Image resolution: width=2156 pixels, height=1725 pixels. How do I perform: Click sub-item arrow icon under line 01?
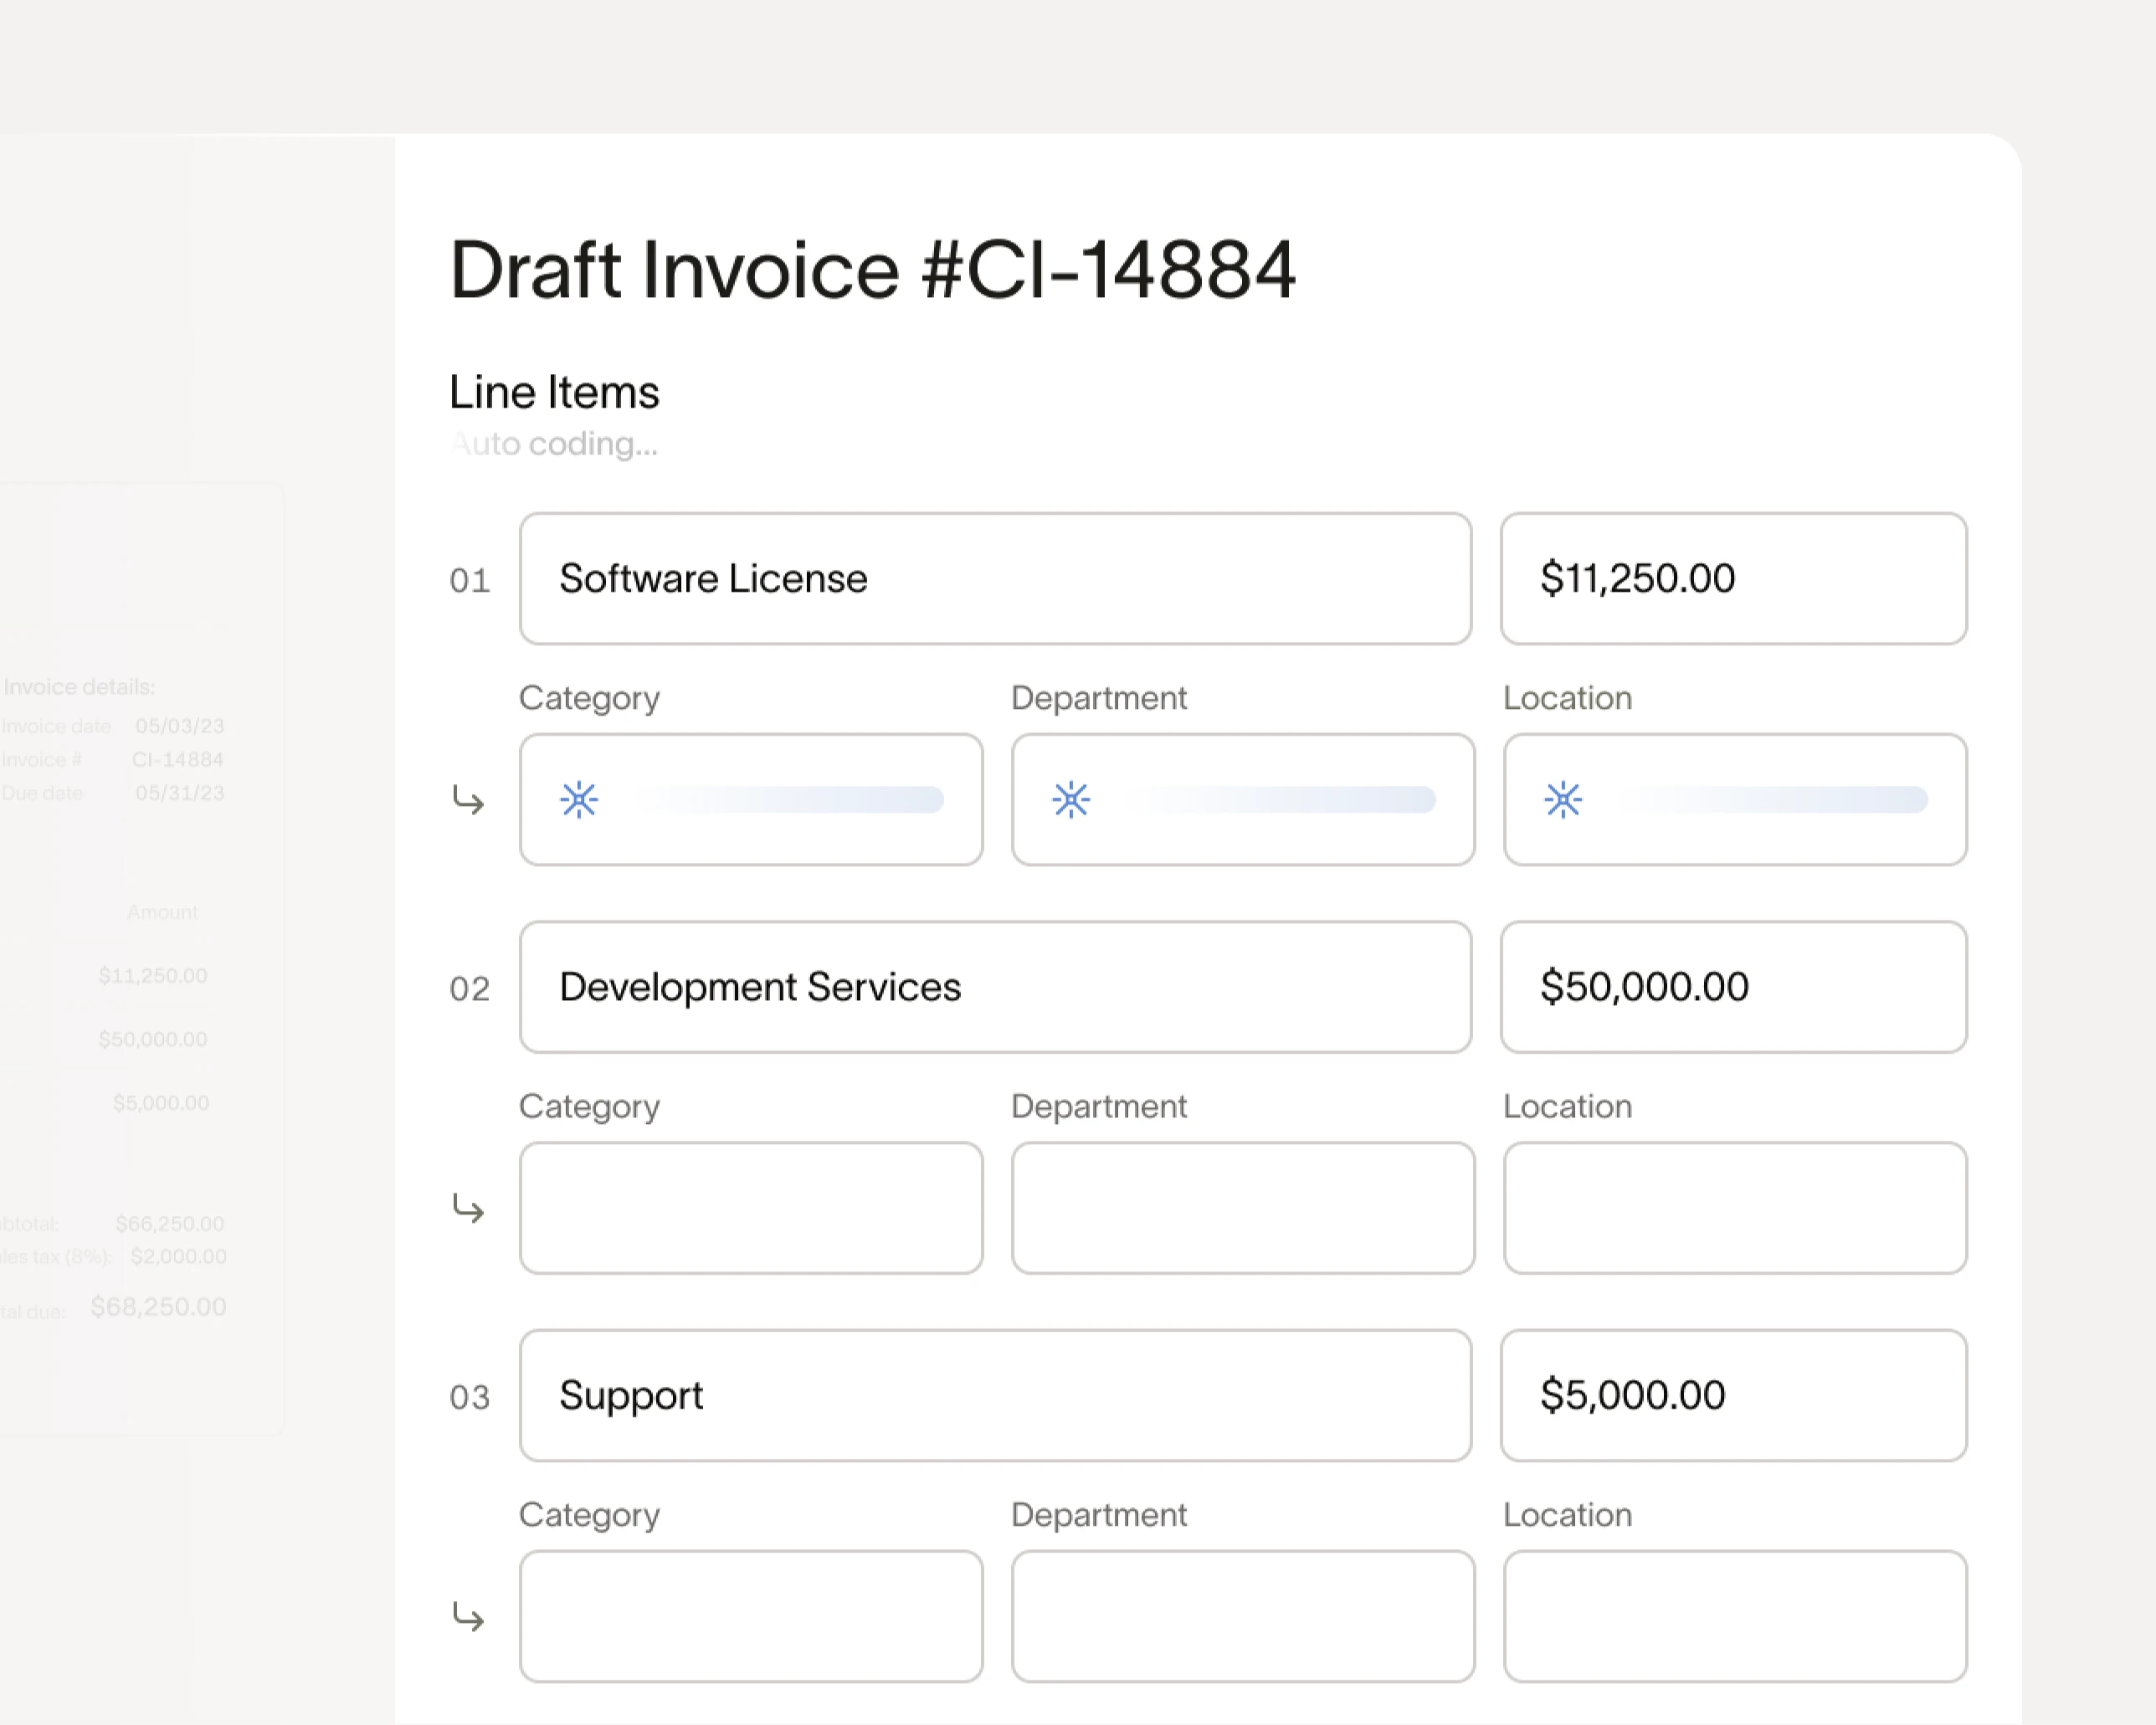(x=468, y=800)
